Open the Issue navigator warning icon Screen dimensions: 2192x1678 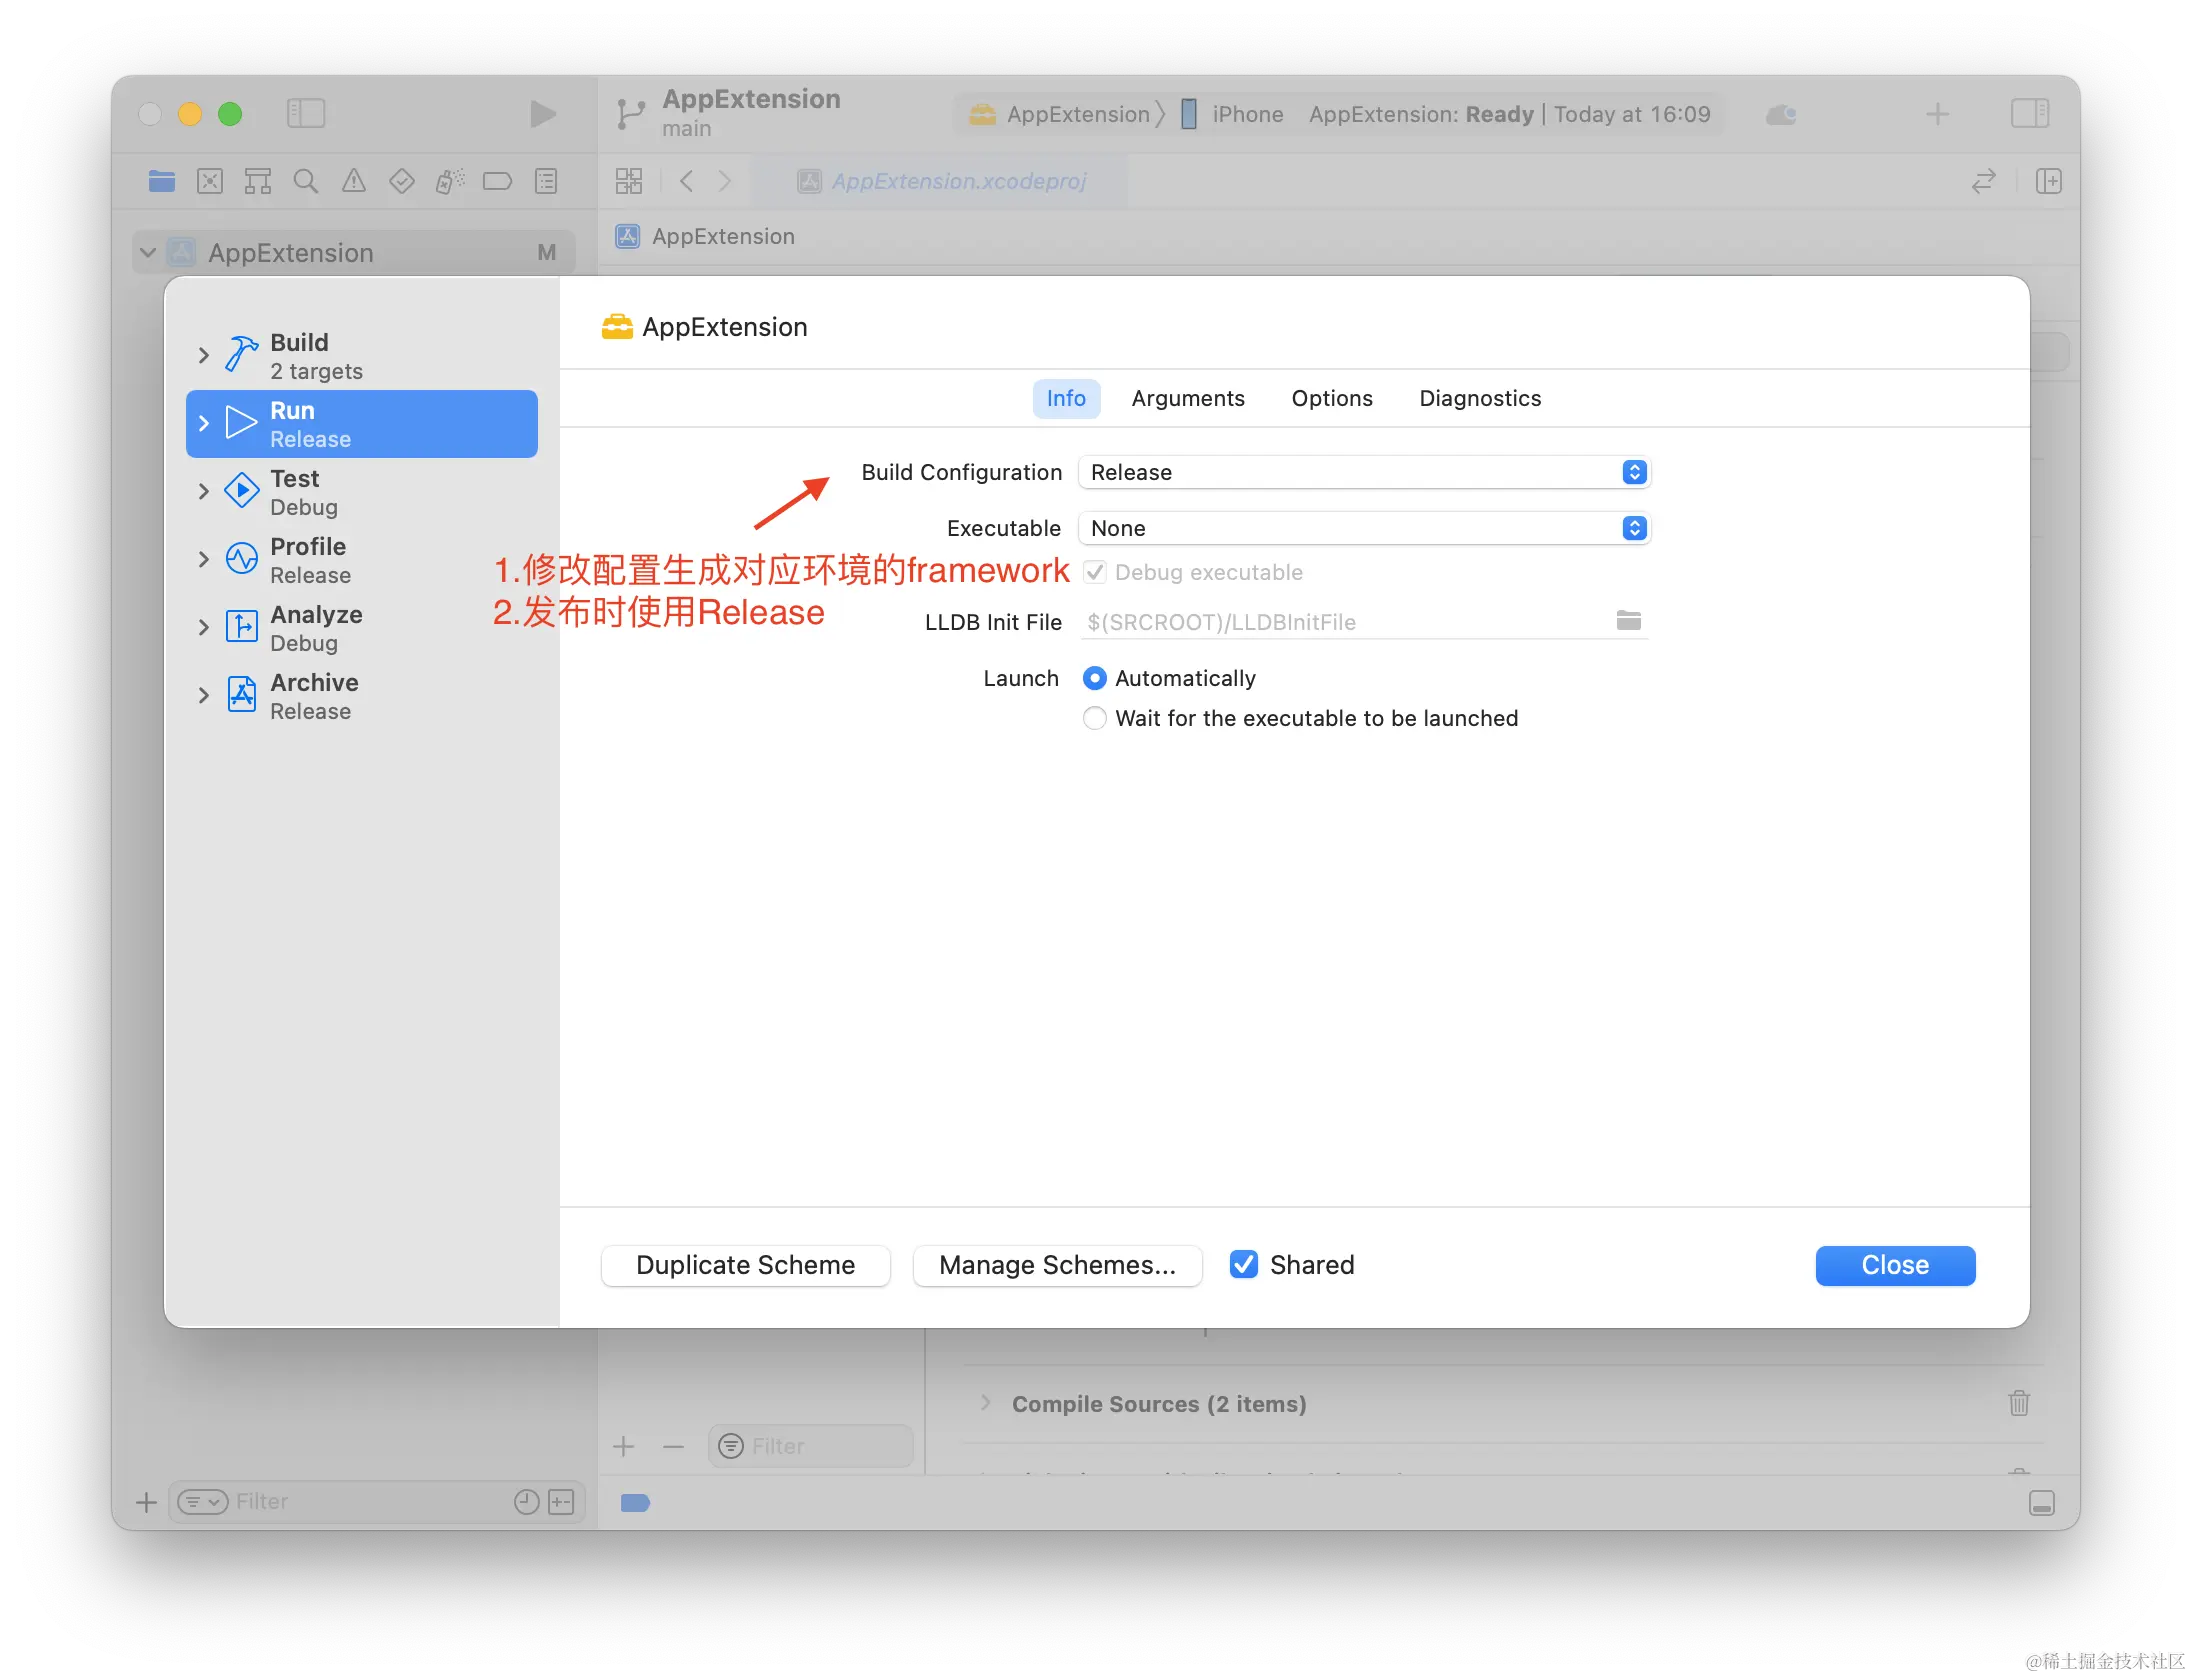[x=353, y=181]
